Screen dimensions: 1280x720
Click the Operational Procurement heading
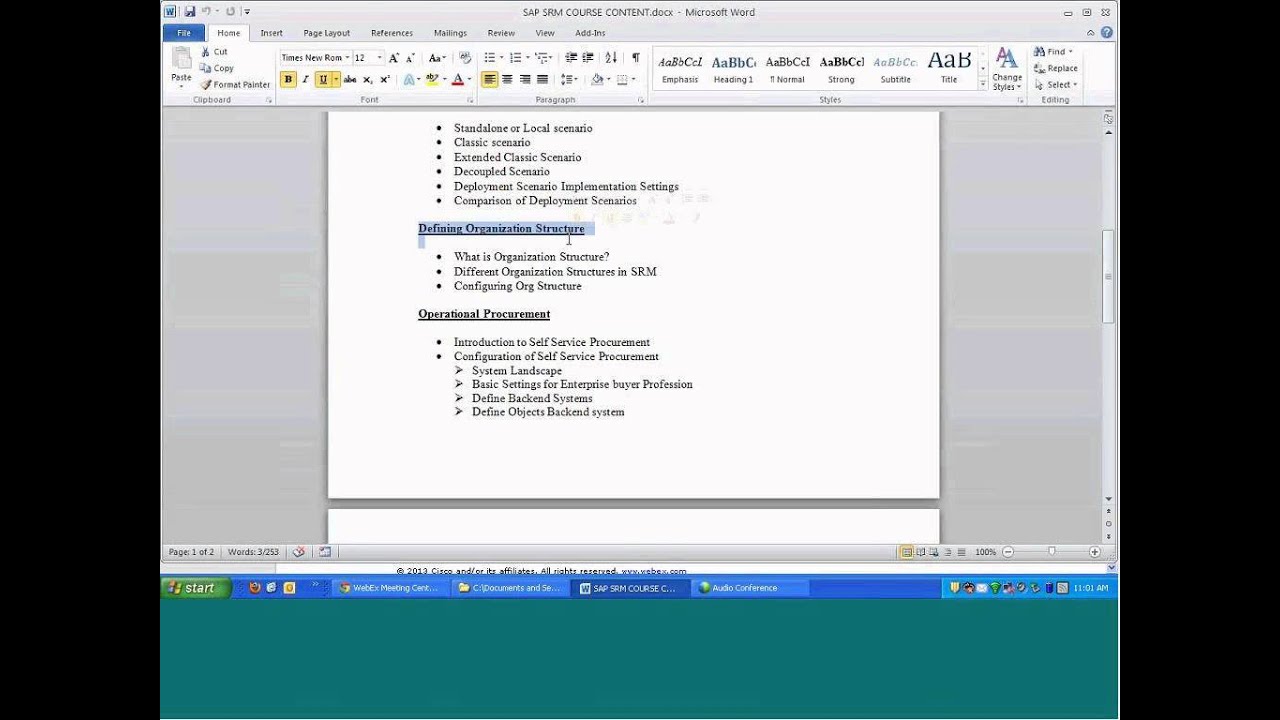484,314
